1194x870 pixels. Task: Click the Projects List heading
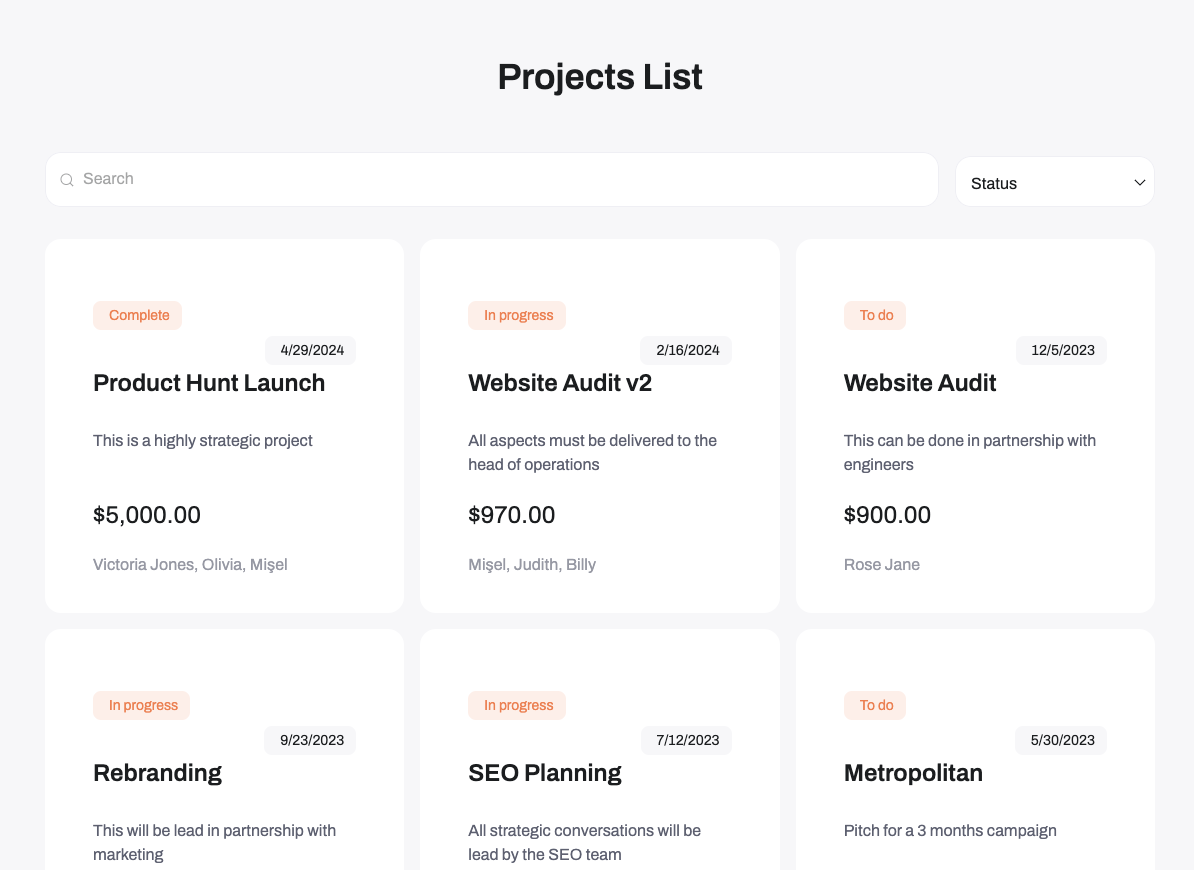(600, 77)
